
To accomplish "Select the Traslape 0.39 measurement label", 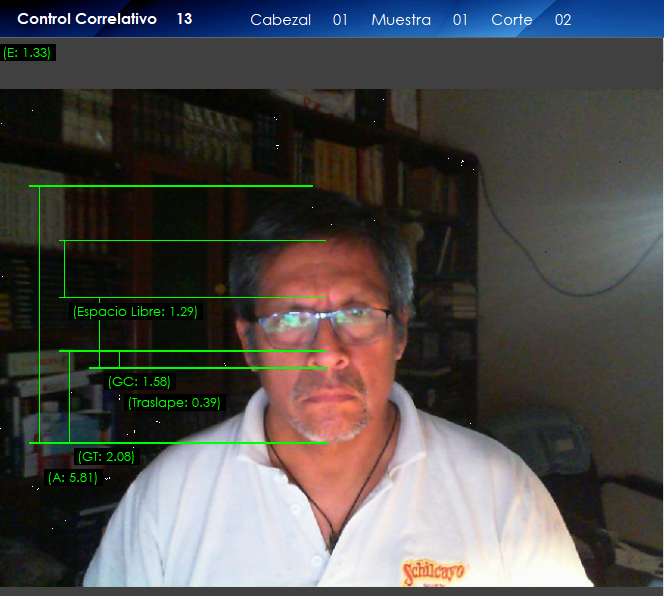I will [174, 403].
